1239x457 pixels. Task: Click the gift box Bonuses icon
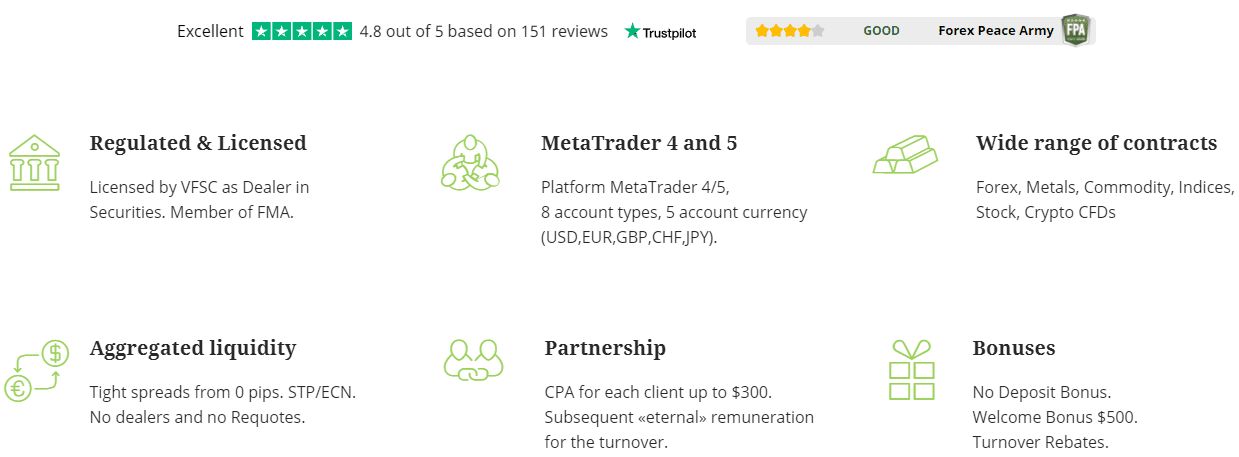tap(911, 370)
